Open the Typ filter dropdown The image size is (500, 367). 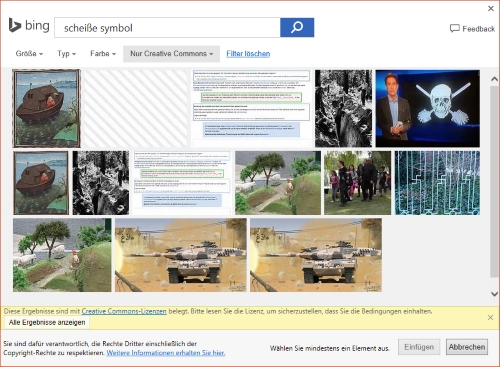pyautogui.click(x=67, y=54)
